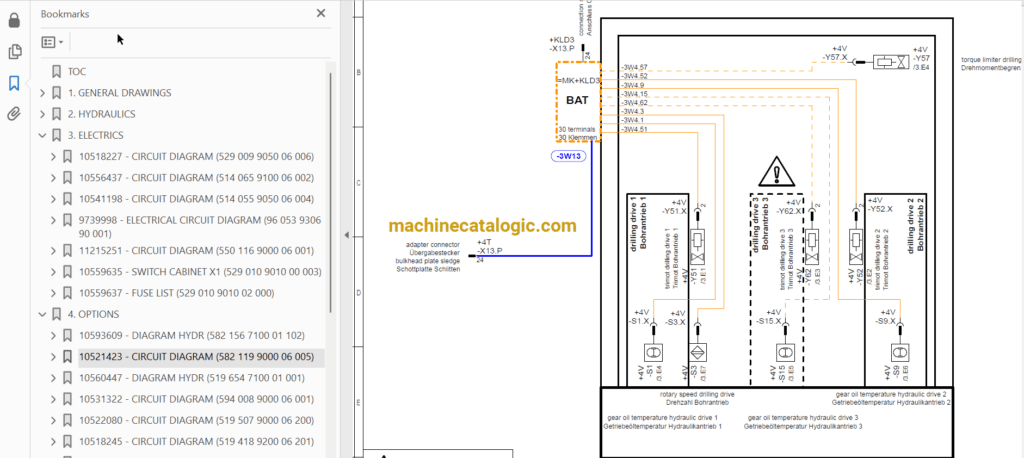Viewport: 1024px width, 458px height.
Task: Open the bookmarks options dropdown menu
Action: click(x=52, y=42)
